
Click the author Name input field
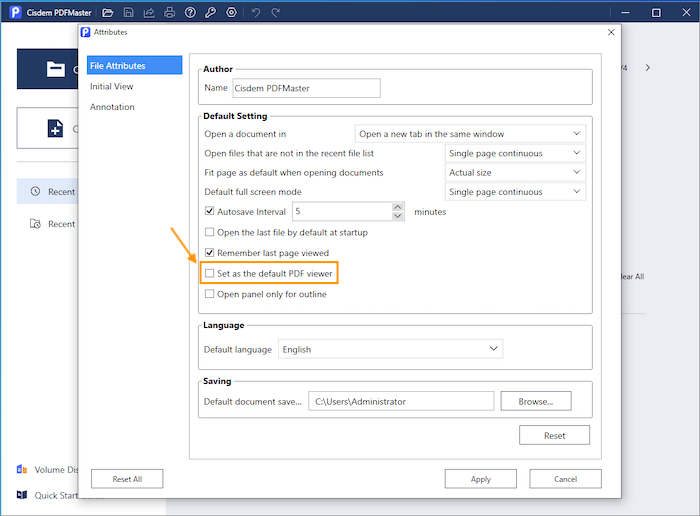coord(306,88)
